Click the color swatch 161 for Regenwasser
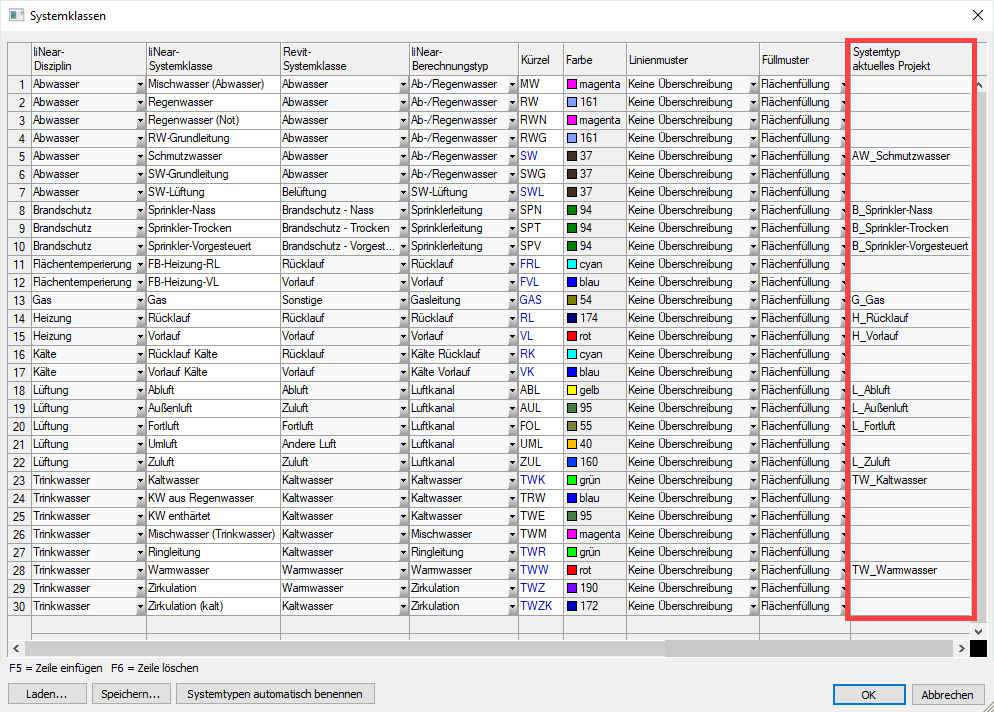This screenshot has height=712, width=994. pyautogui.click(x=571, y=102)
